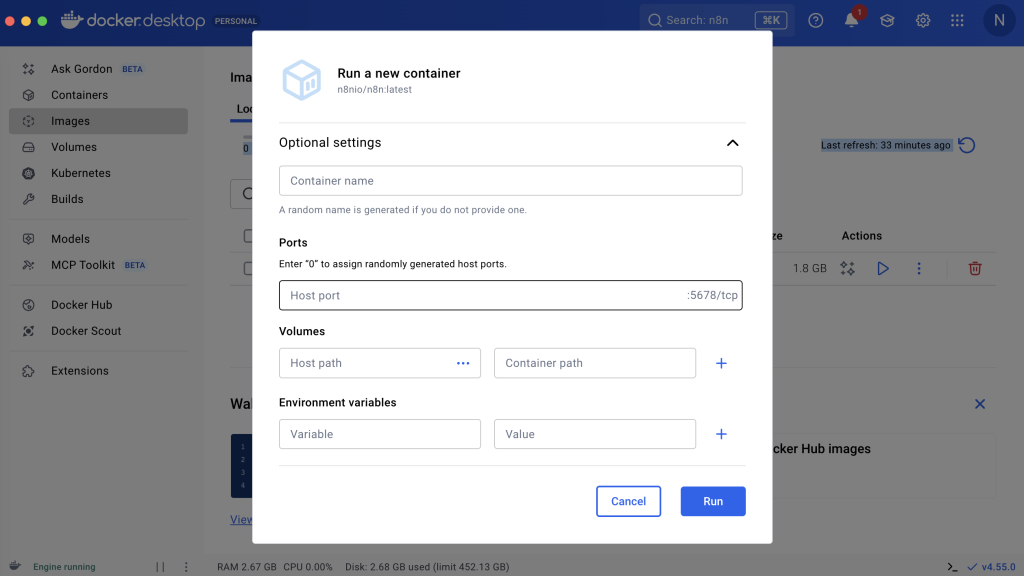1024x576 pixels.
Task: Open Containers in the sidebar
Action: coord(79,95)
